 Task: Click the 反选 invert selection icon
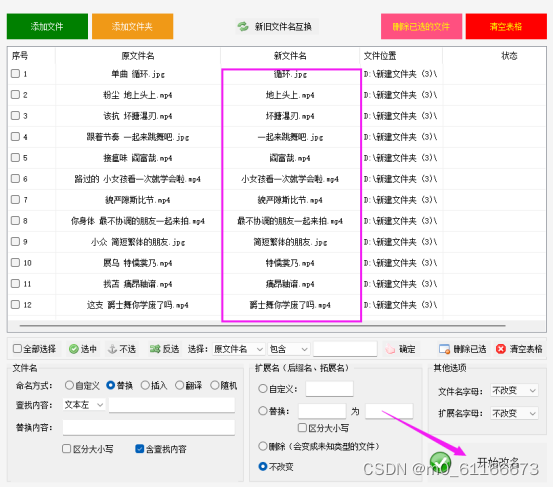coord(155,349)
